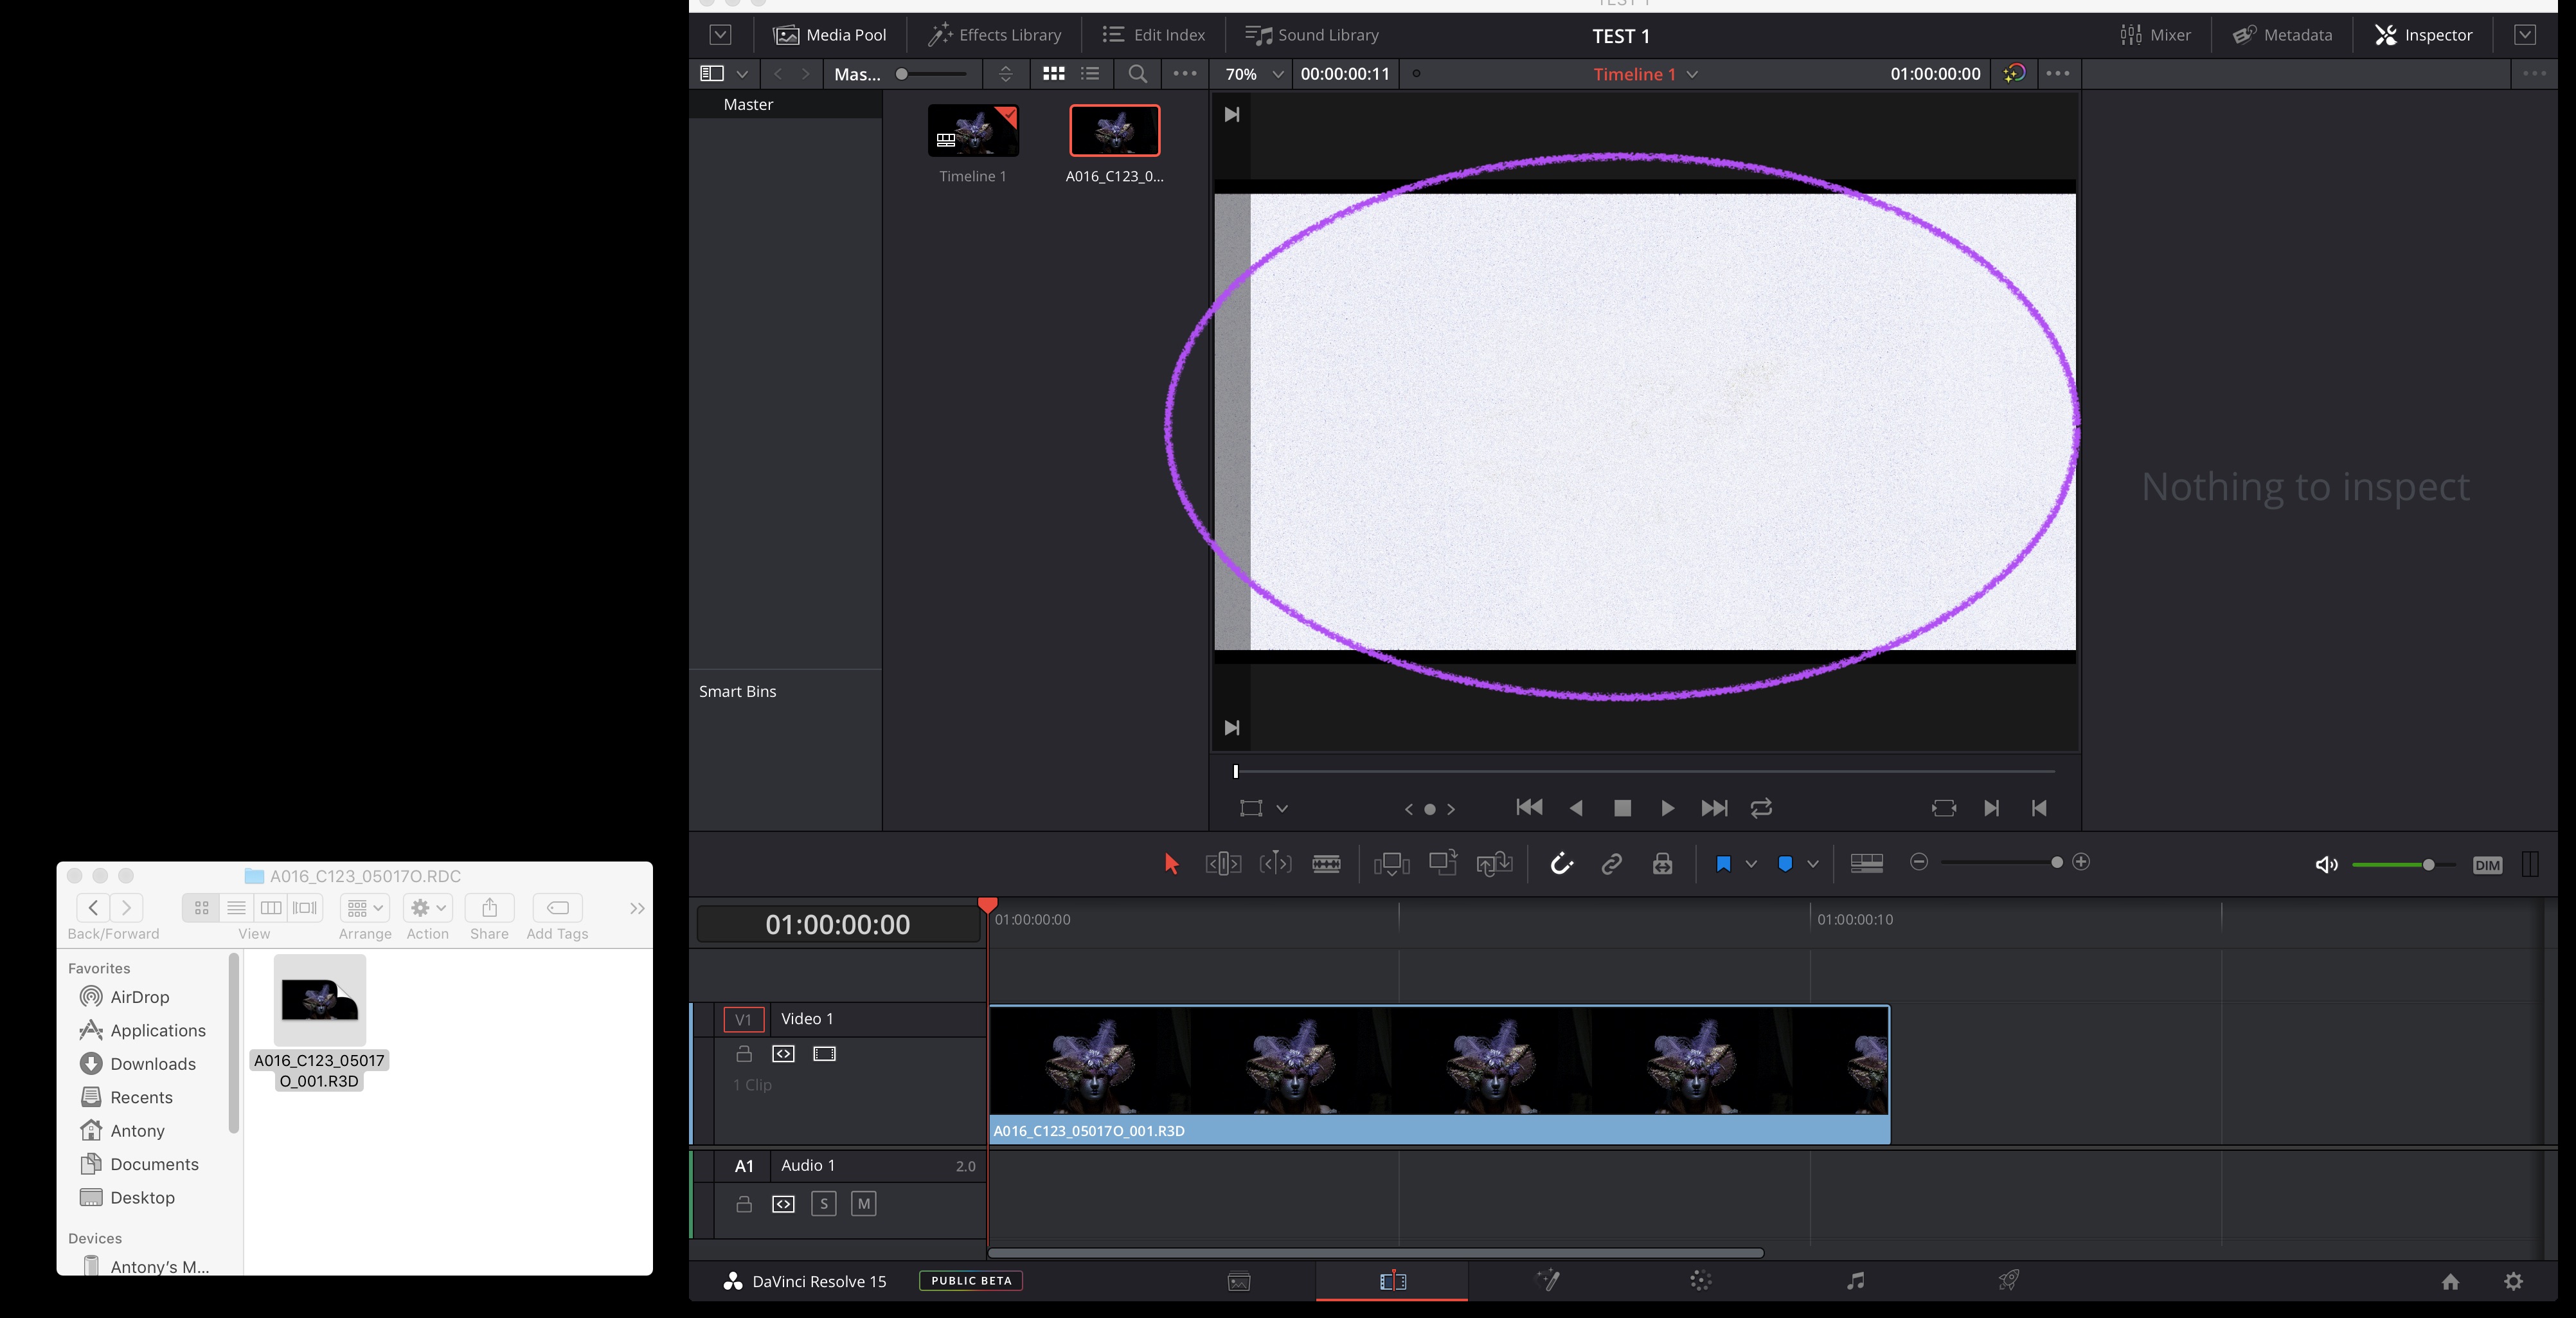Select the Dynamic Trim Mode tool
2576x1318 pixels.
point(1275,864)
